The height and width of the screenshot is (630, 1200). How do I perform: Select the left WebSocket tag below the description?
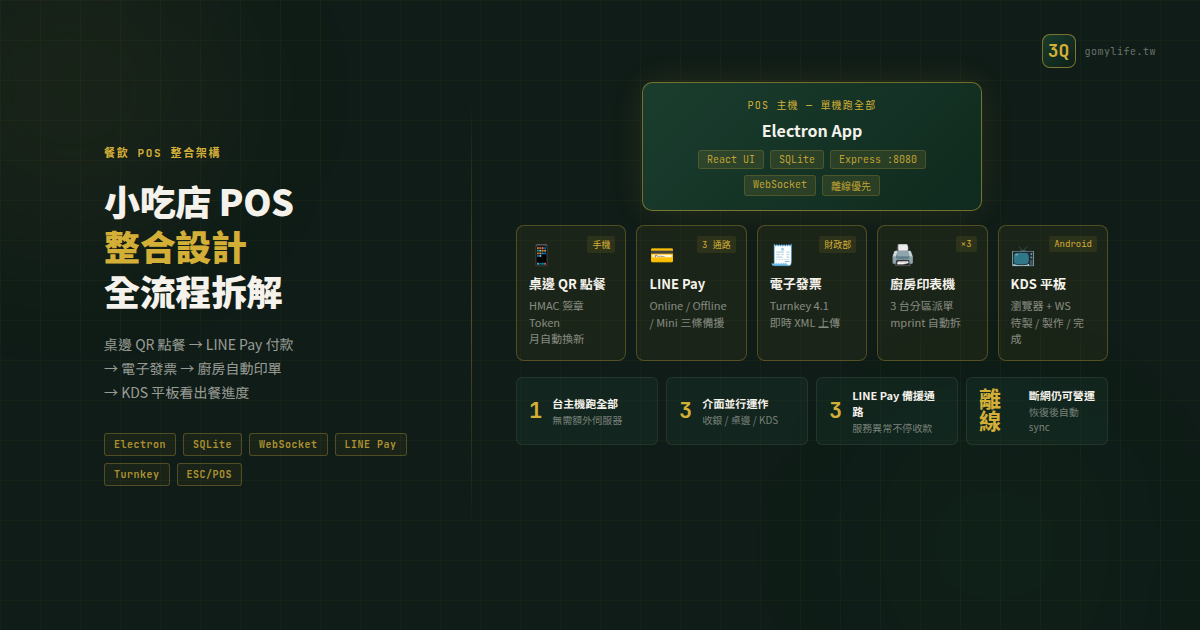288,444
